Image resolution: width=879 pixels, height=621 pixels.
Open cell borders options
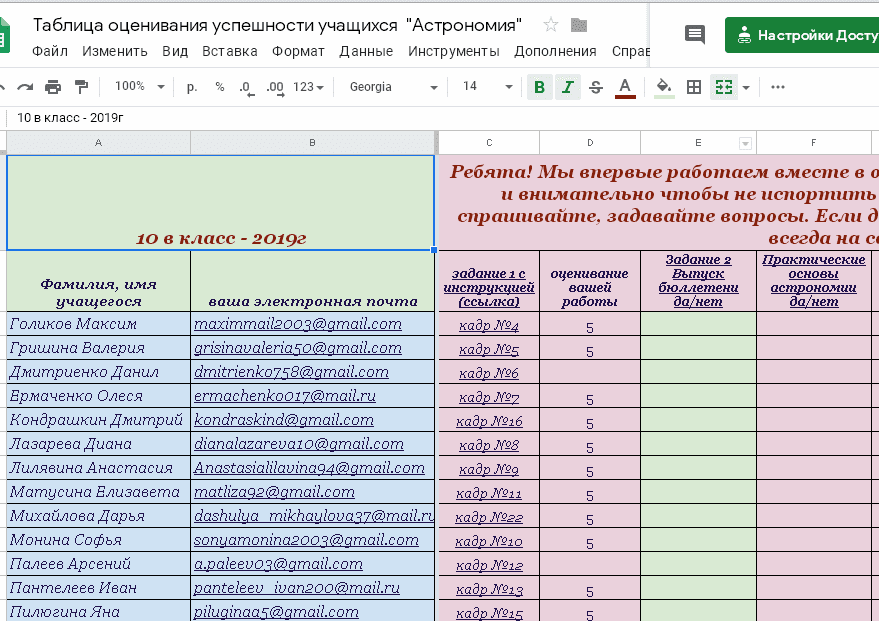[x=694, y=87]
